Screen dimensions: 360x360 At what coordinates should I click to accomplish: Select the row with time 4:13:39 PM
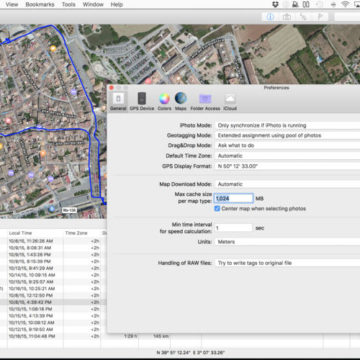point(53,316)
